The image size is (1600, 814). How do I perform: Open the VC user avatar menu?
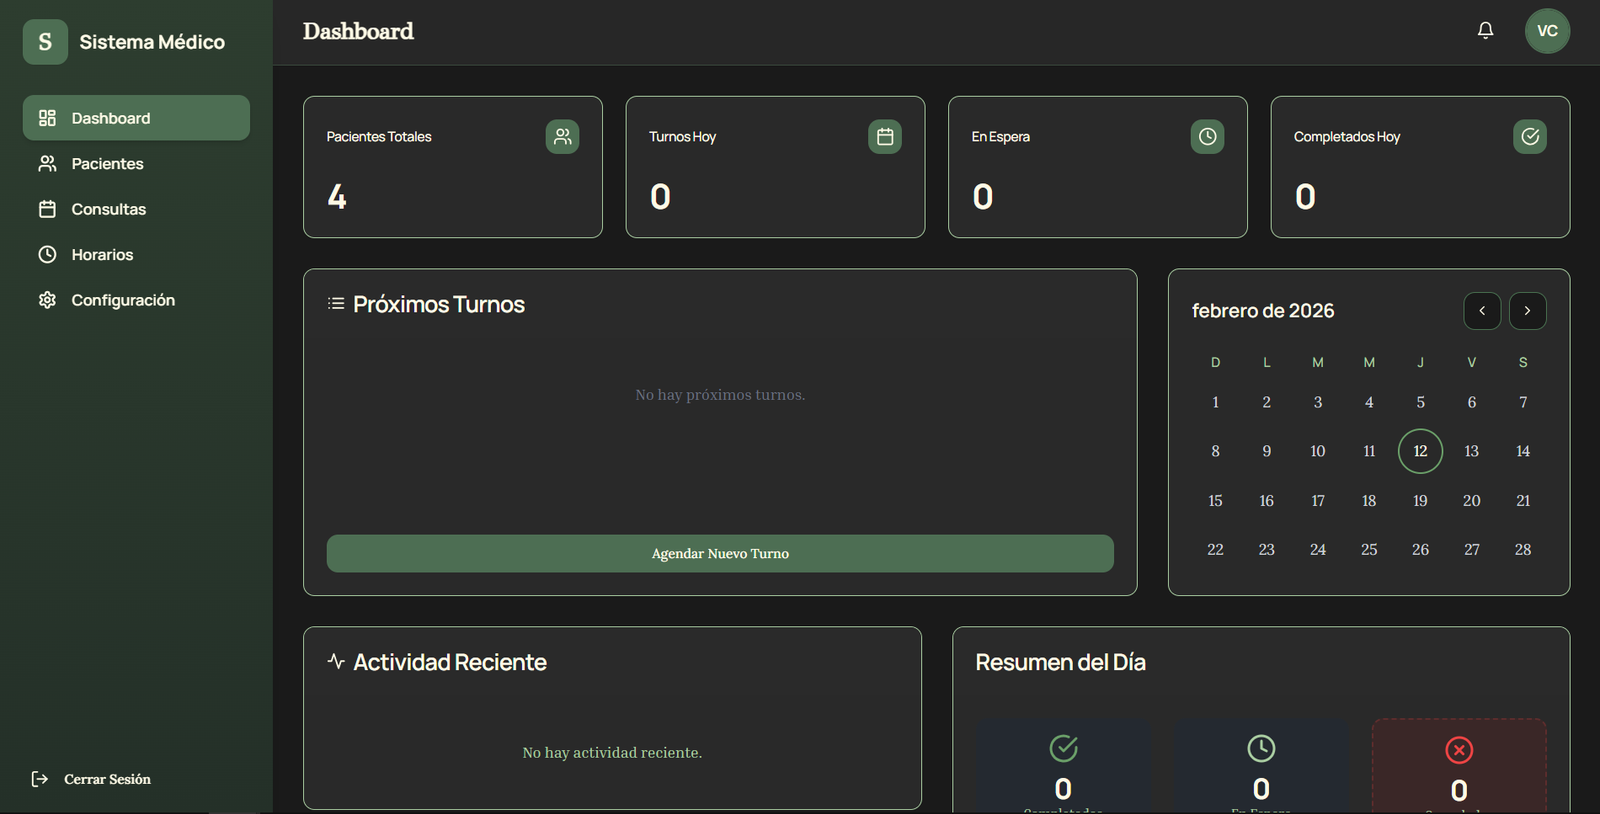click(1547, 31)
